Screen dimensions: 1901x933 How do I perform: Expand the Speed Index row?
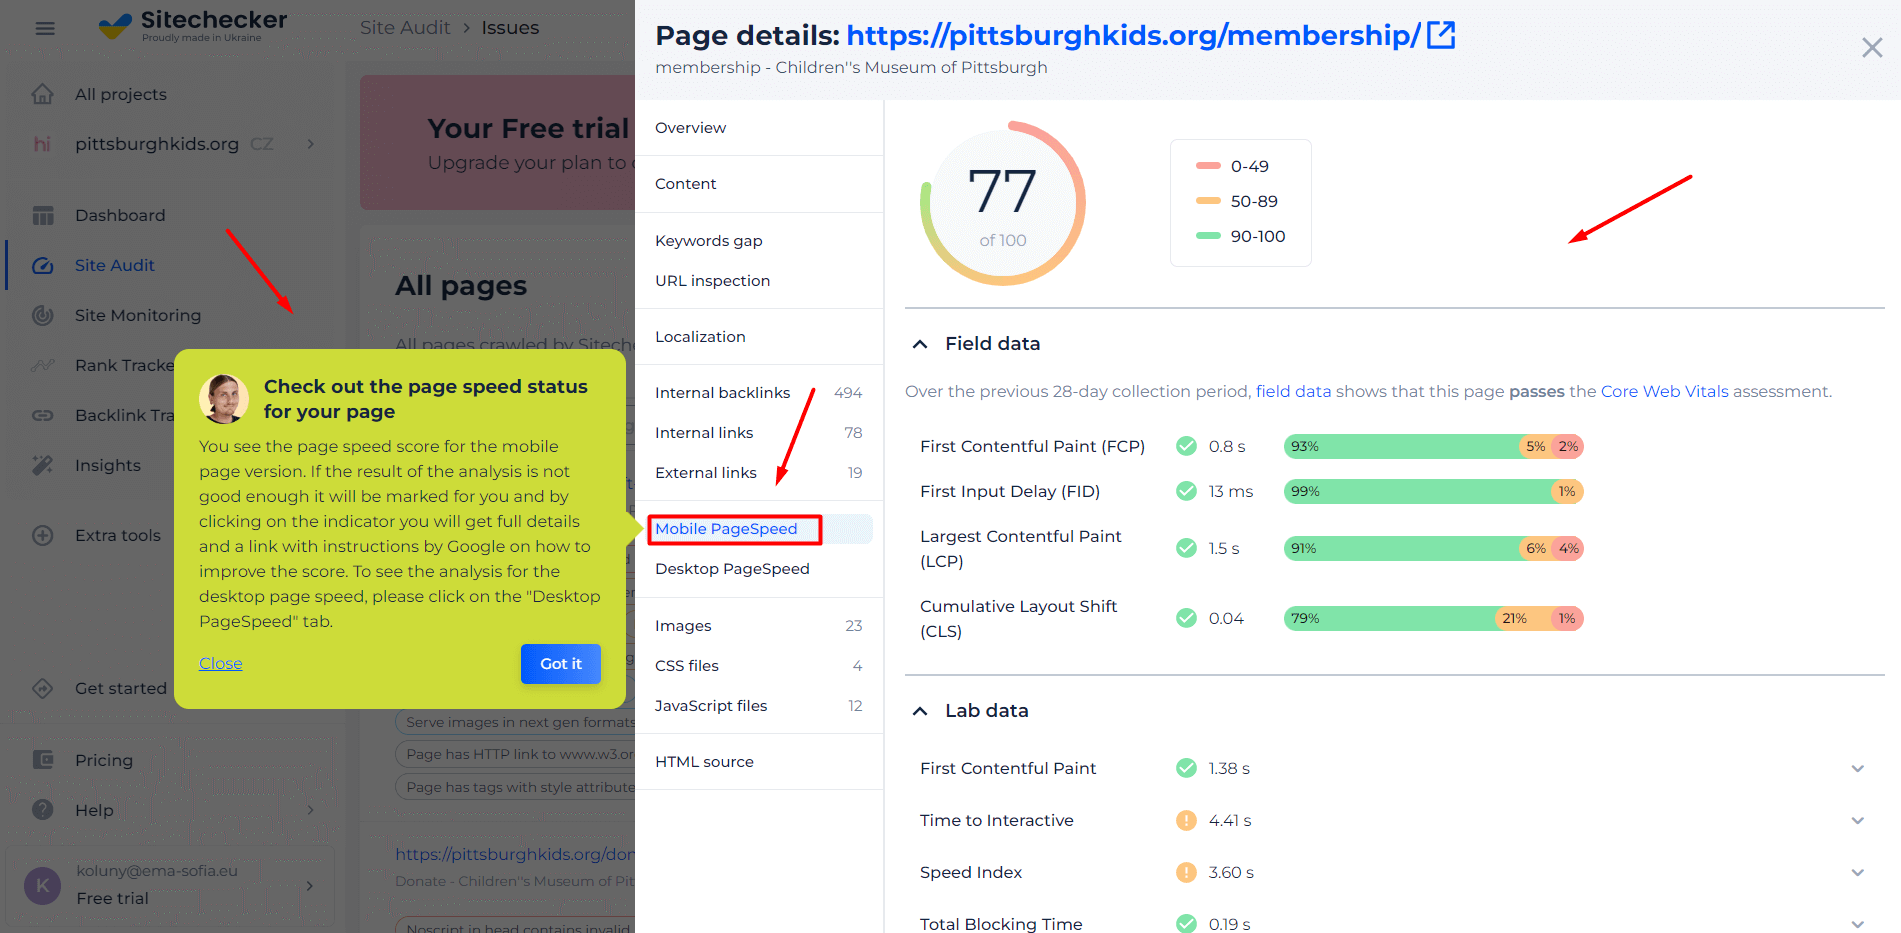click(1857, 873)
